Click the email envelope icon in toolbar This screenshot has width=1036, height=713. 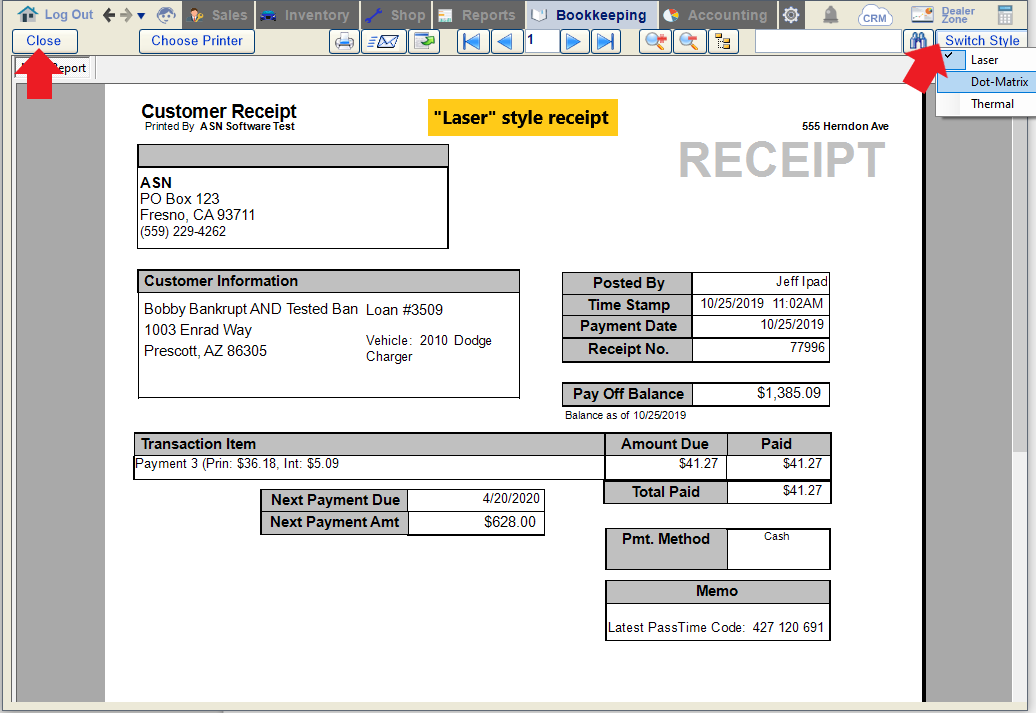click(384, 41)
